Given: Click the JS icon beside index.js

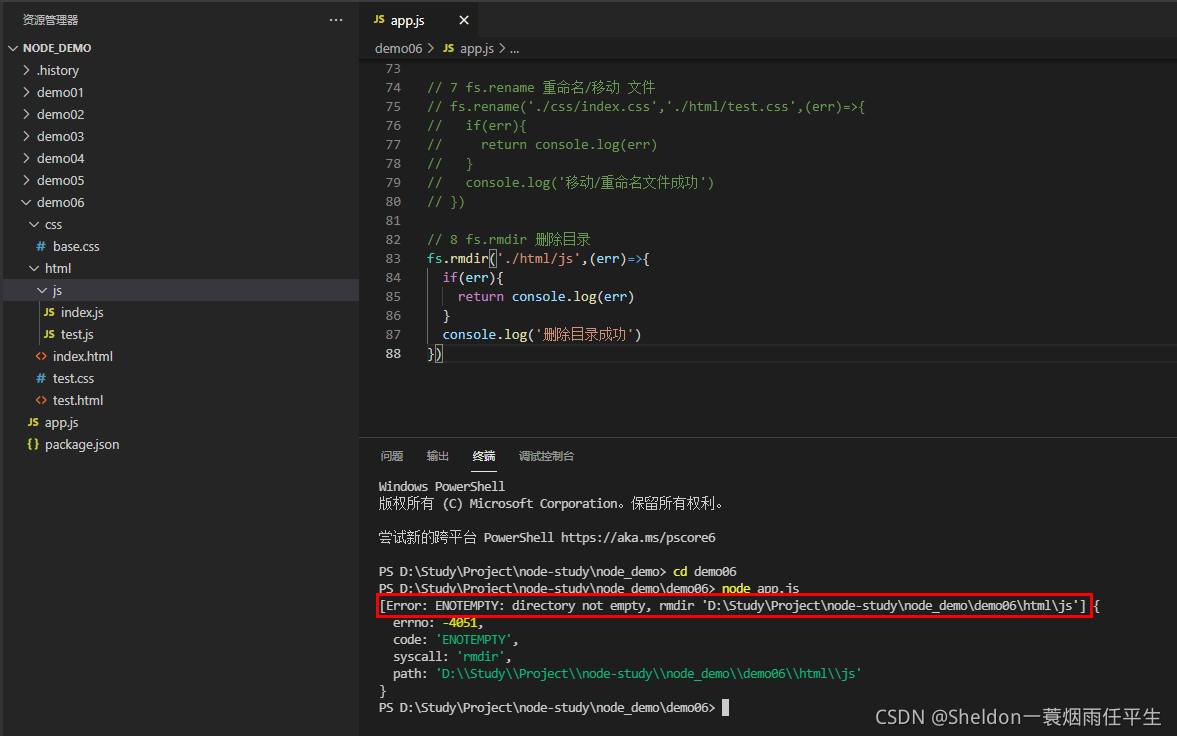Looking at the screenshot, I should coord(49,312).
